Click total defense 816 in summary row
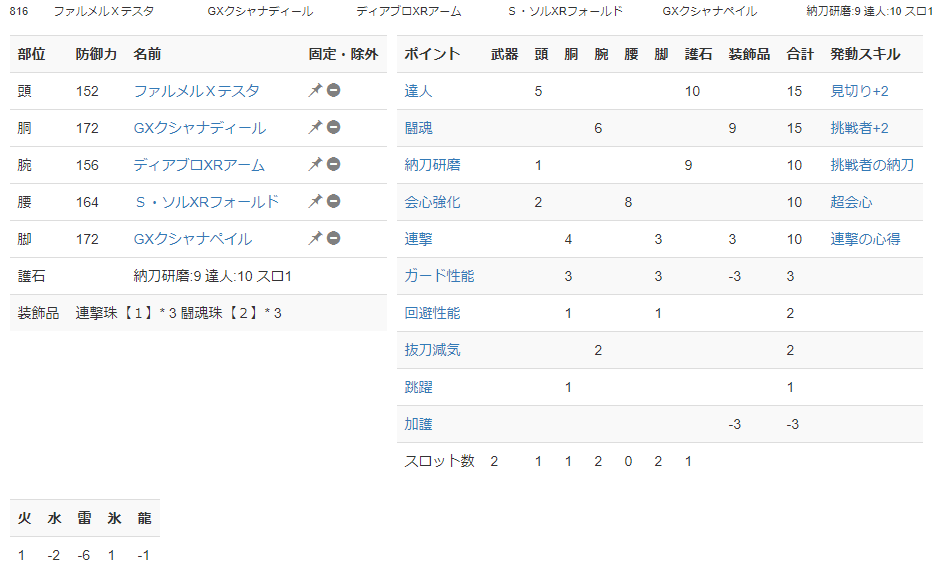The width and height of the screenshot is (941, 574). [x=19, y=11]
